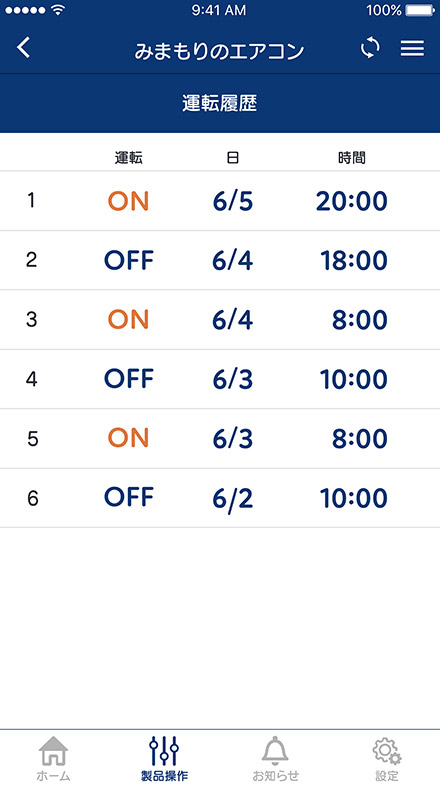Tap the みまもりのエアコン title

[219, 51]
